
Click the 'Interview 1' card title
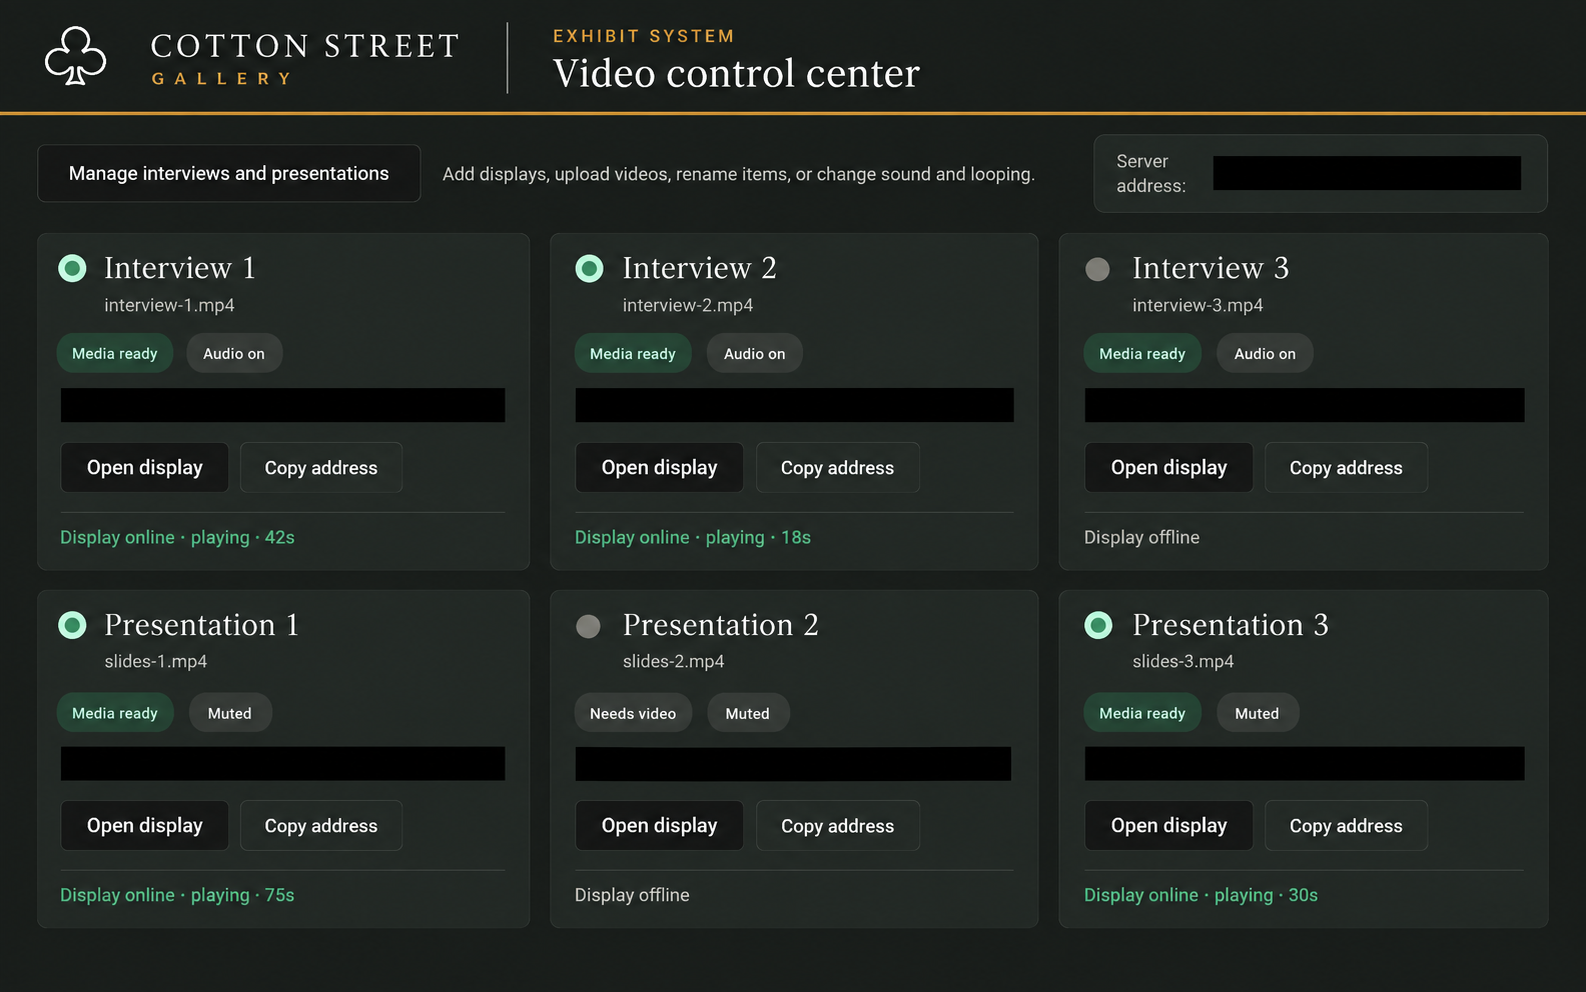point(180,268)
